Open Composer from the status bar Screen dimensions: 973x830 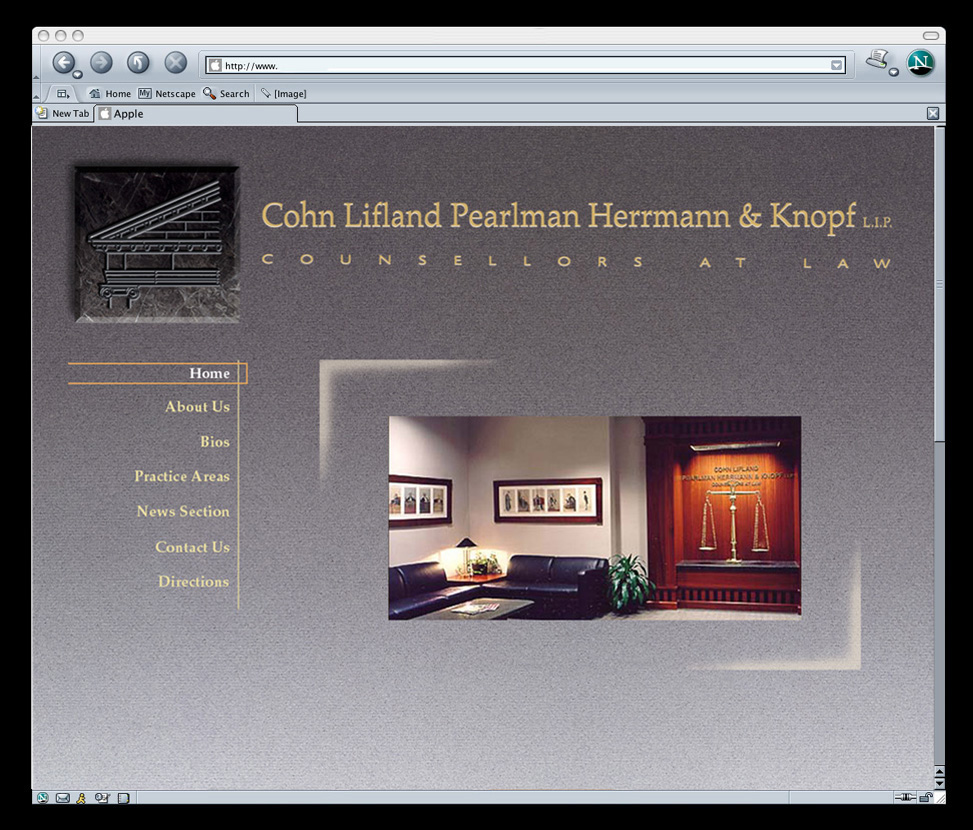[x=102, y=798]
